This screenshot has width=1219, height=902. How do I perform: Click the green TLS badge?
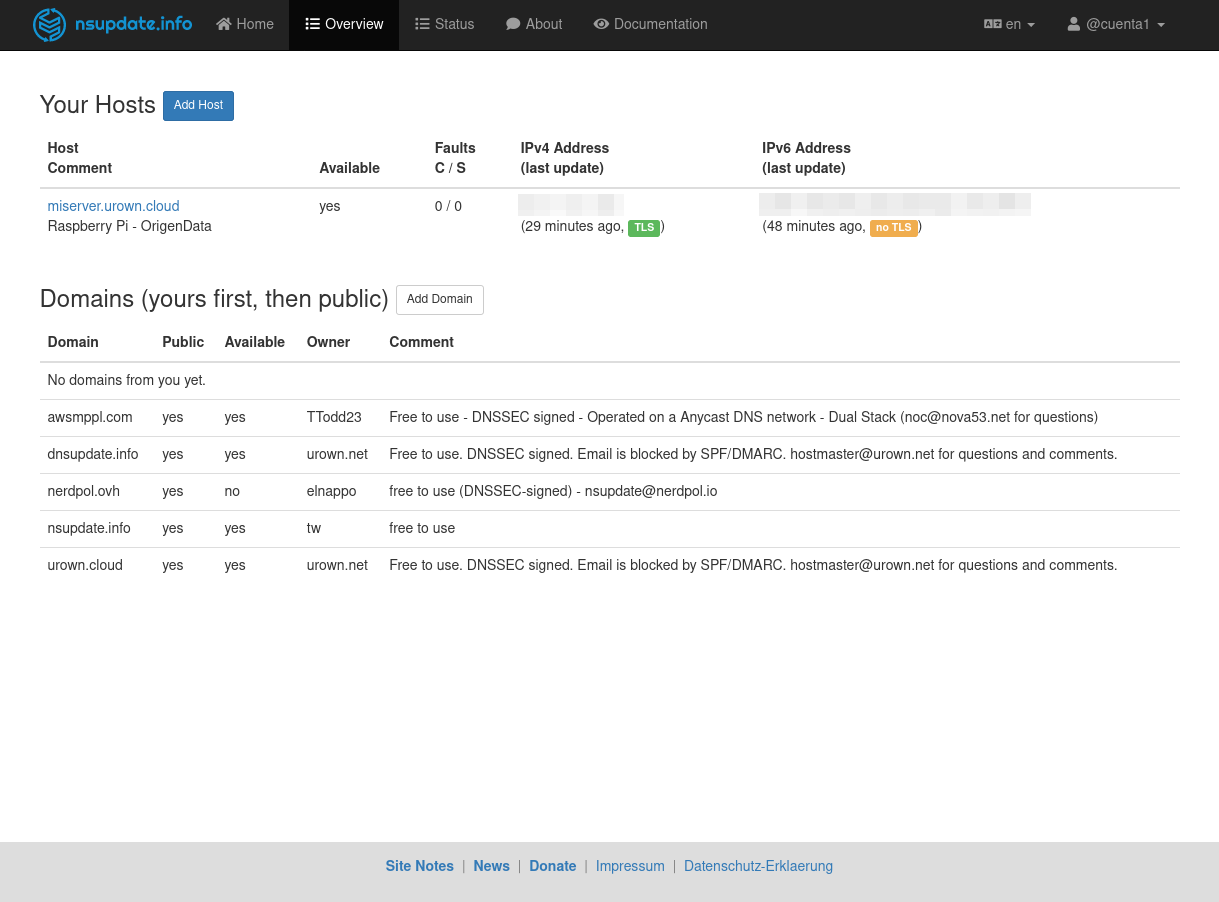(x=644, y=228)
